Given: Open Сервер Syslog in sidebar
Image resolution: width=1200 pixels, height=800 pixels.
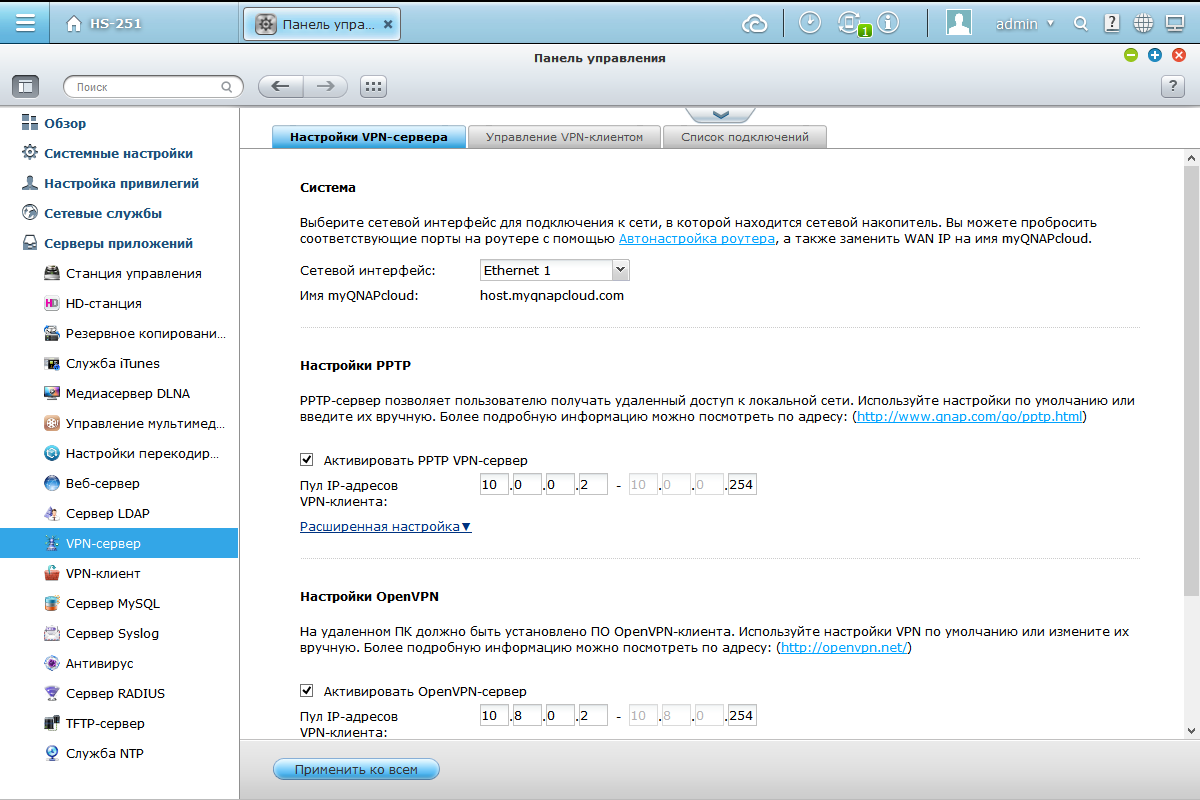Looking at the screenshot, I should (112, 634).
